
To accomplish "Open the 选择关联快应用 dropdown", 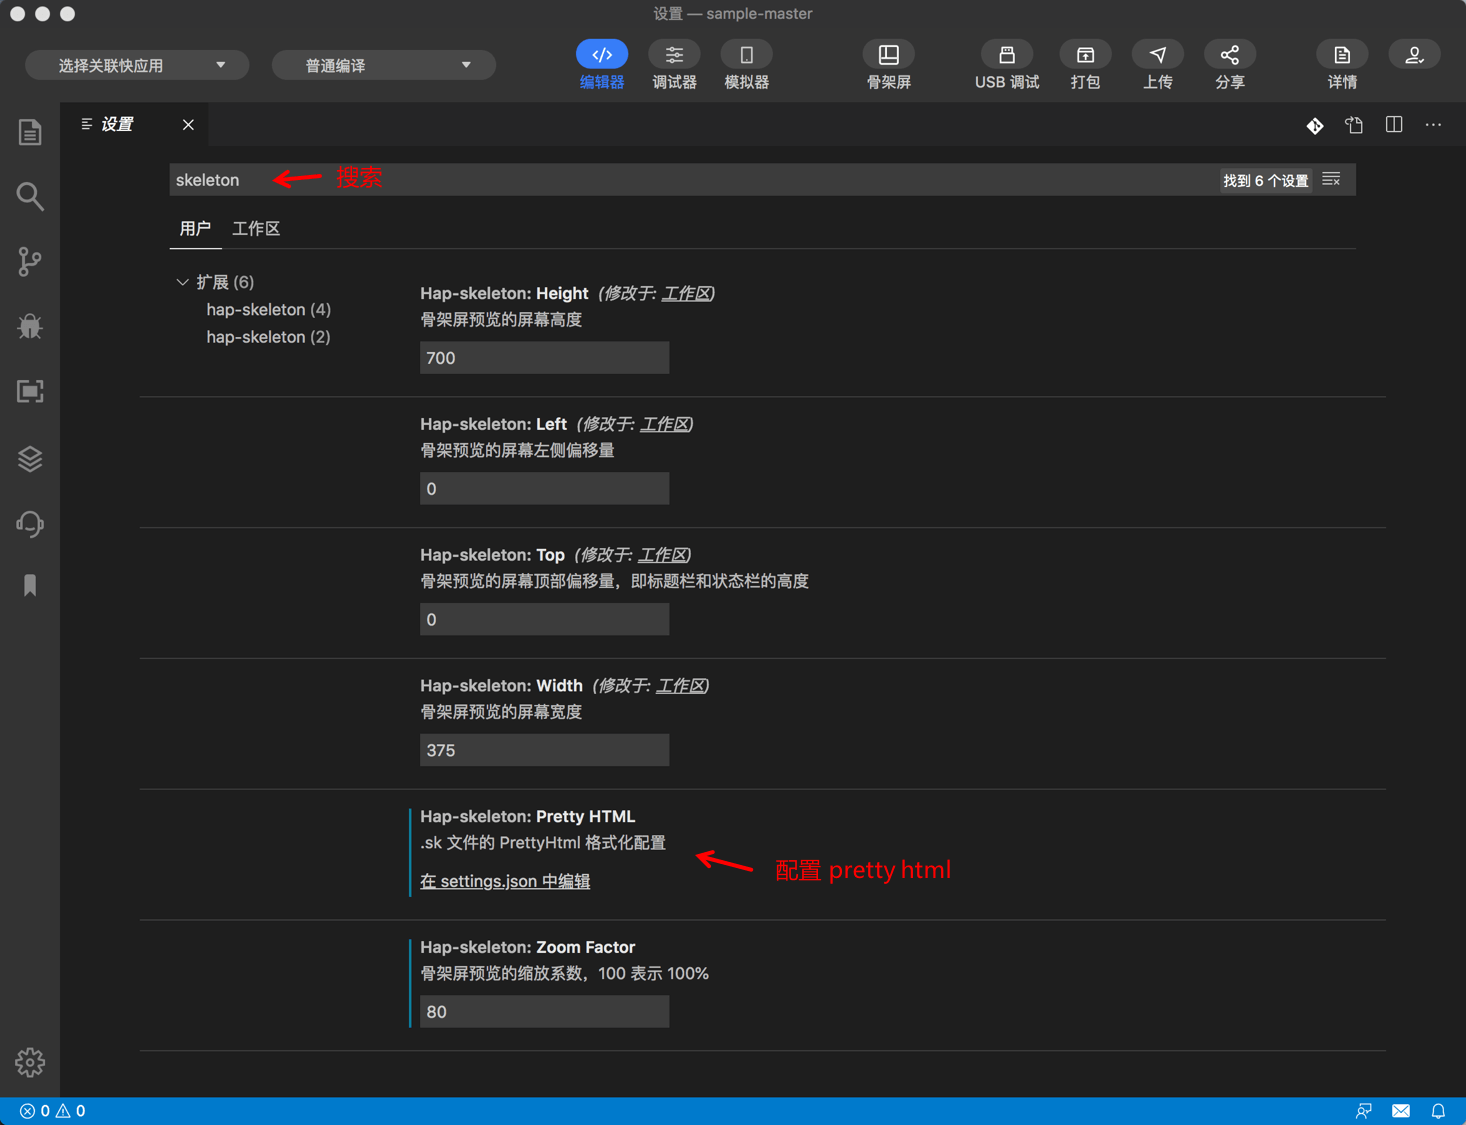I will tap(137, 66).
